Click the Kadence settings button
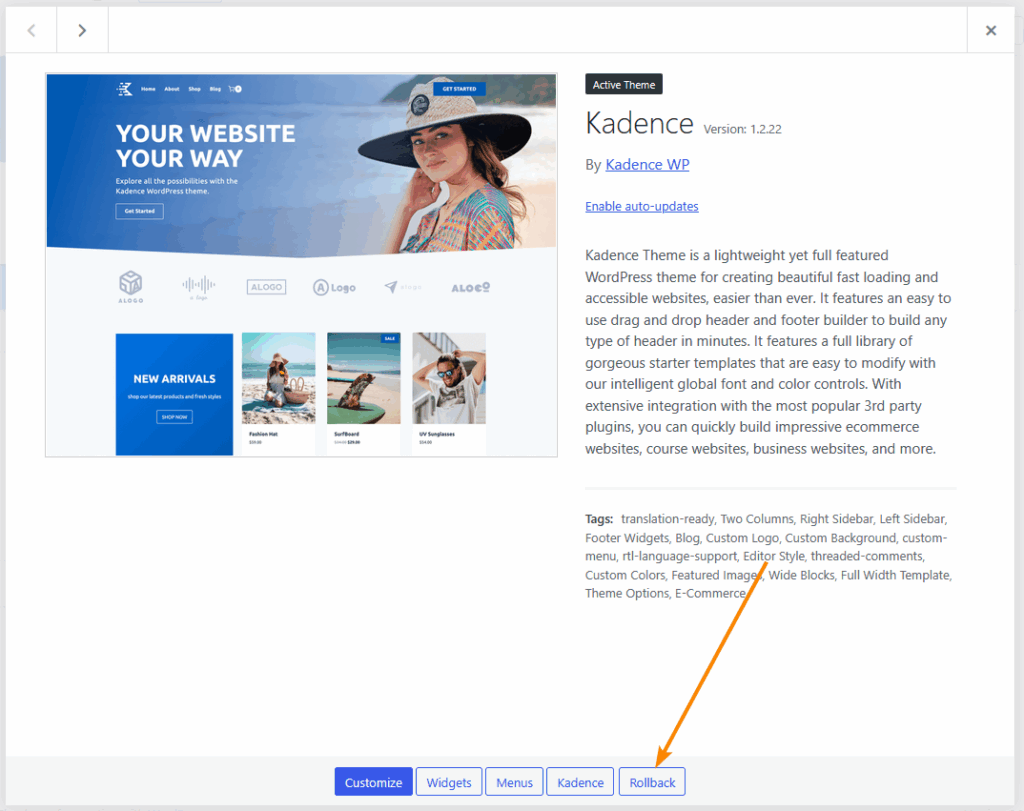The width and height of the screenshot is (1024, 811). 580,782
